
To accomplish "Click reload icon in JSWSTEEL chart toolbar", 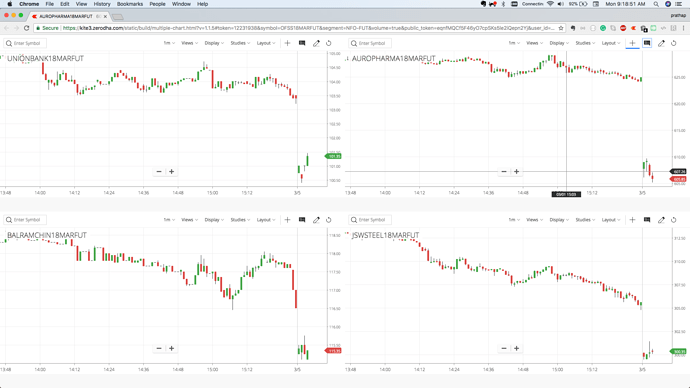I will pos(673,220).
